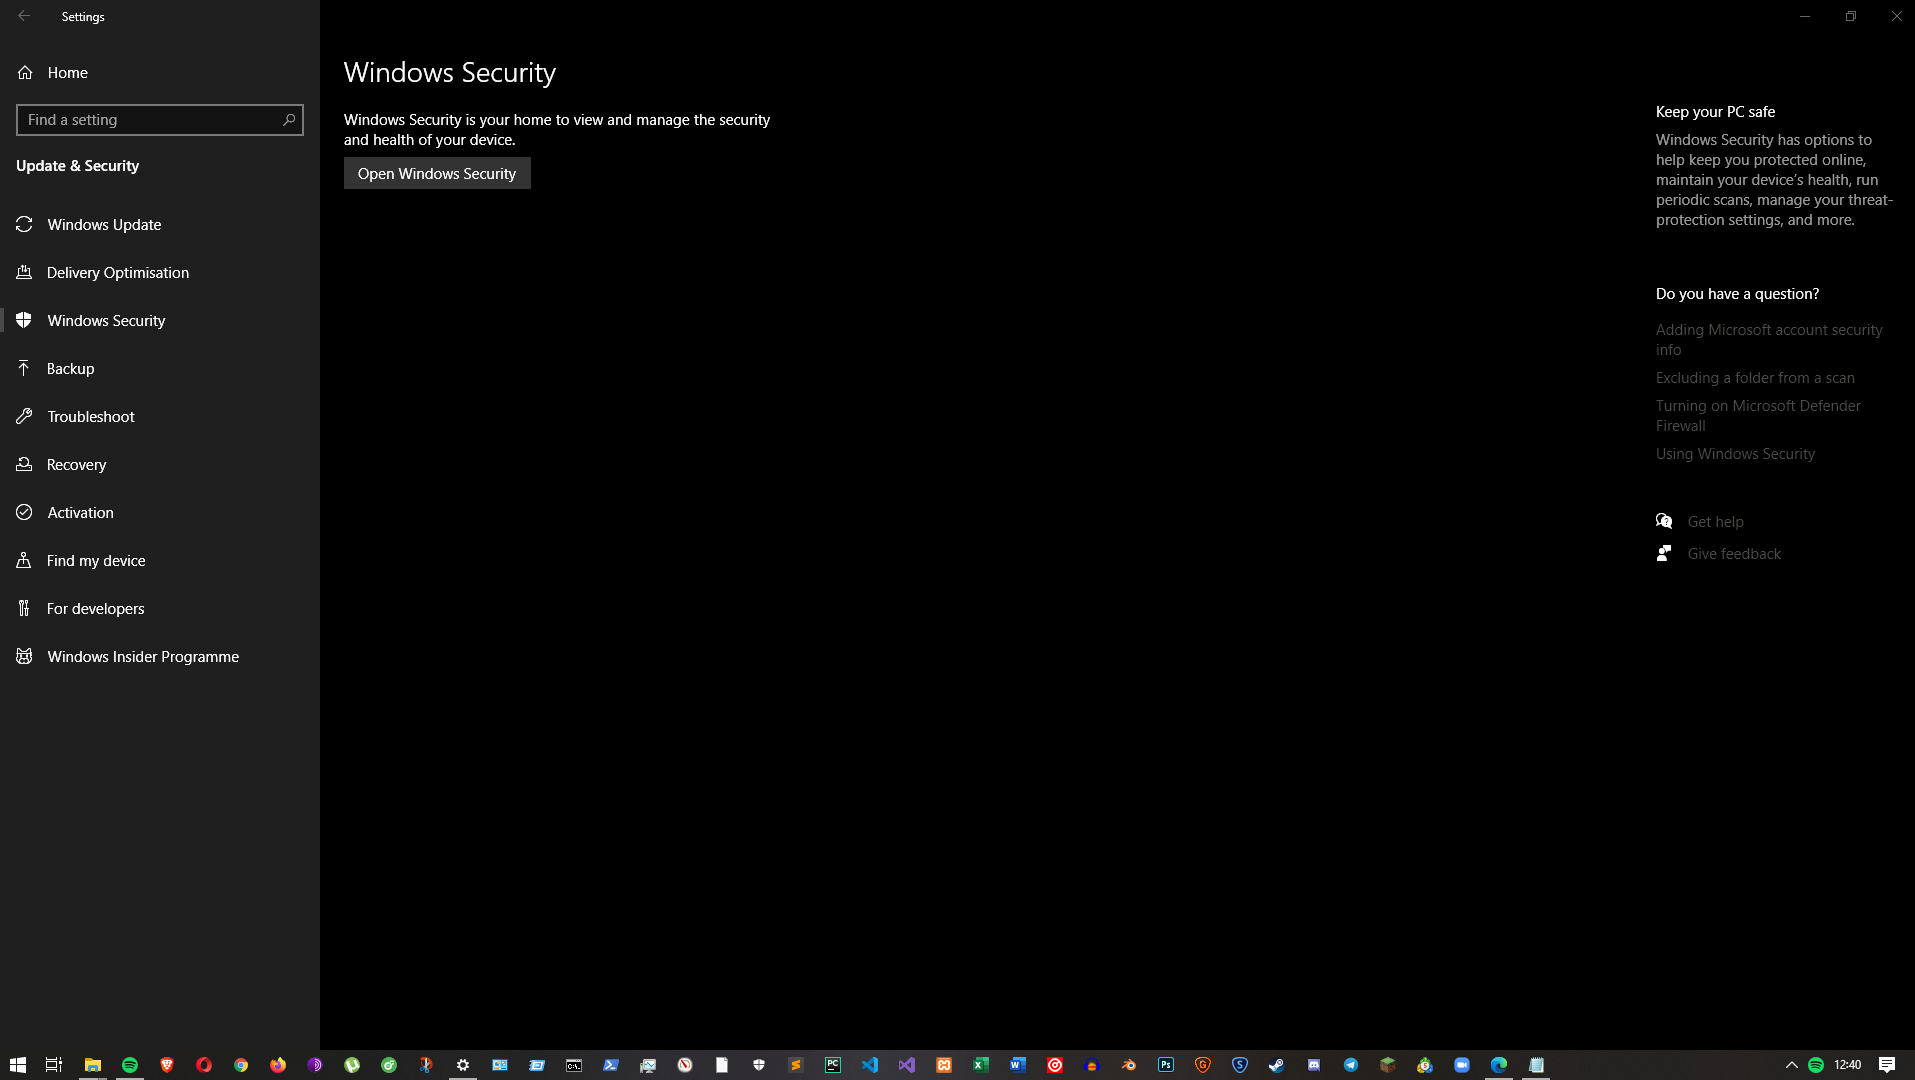Open the Activation settings page
1915x1080 pixels.
tap(160, 512)
